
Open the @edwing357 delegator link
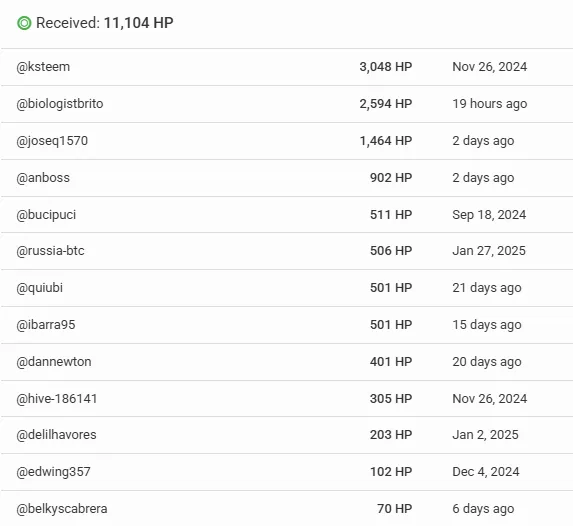(x=53, y=472)
